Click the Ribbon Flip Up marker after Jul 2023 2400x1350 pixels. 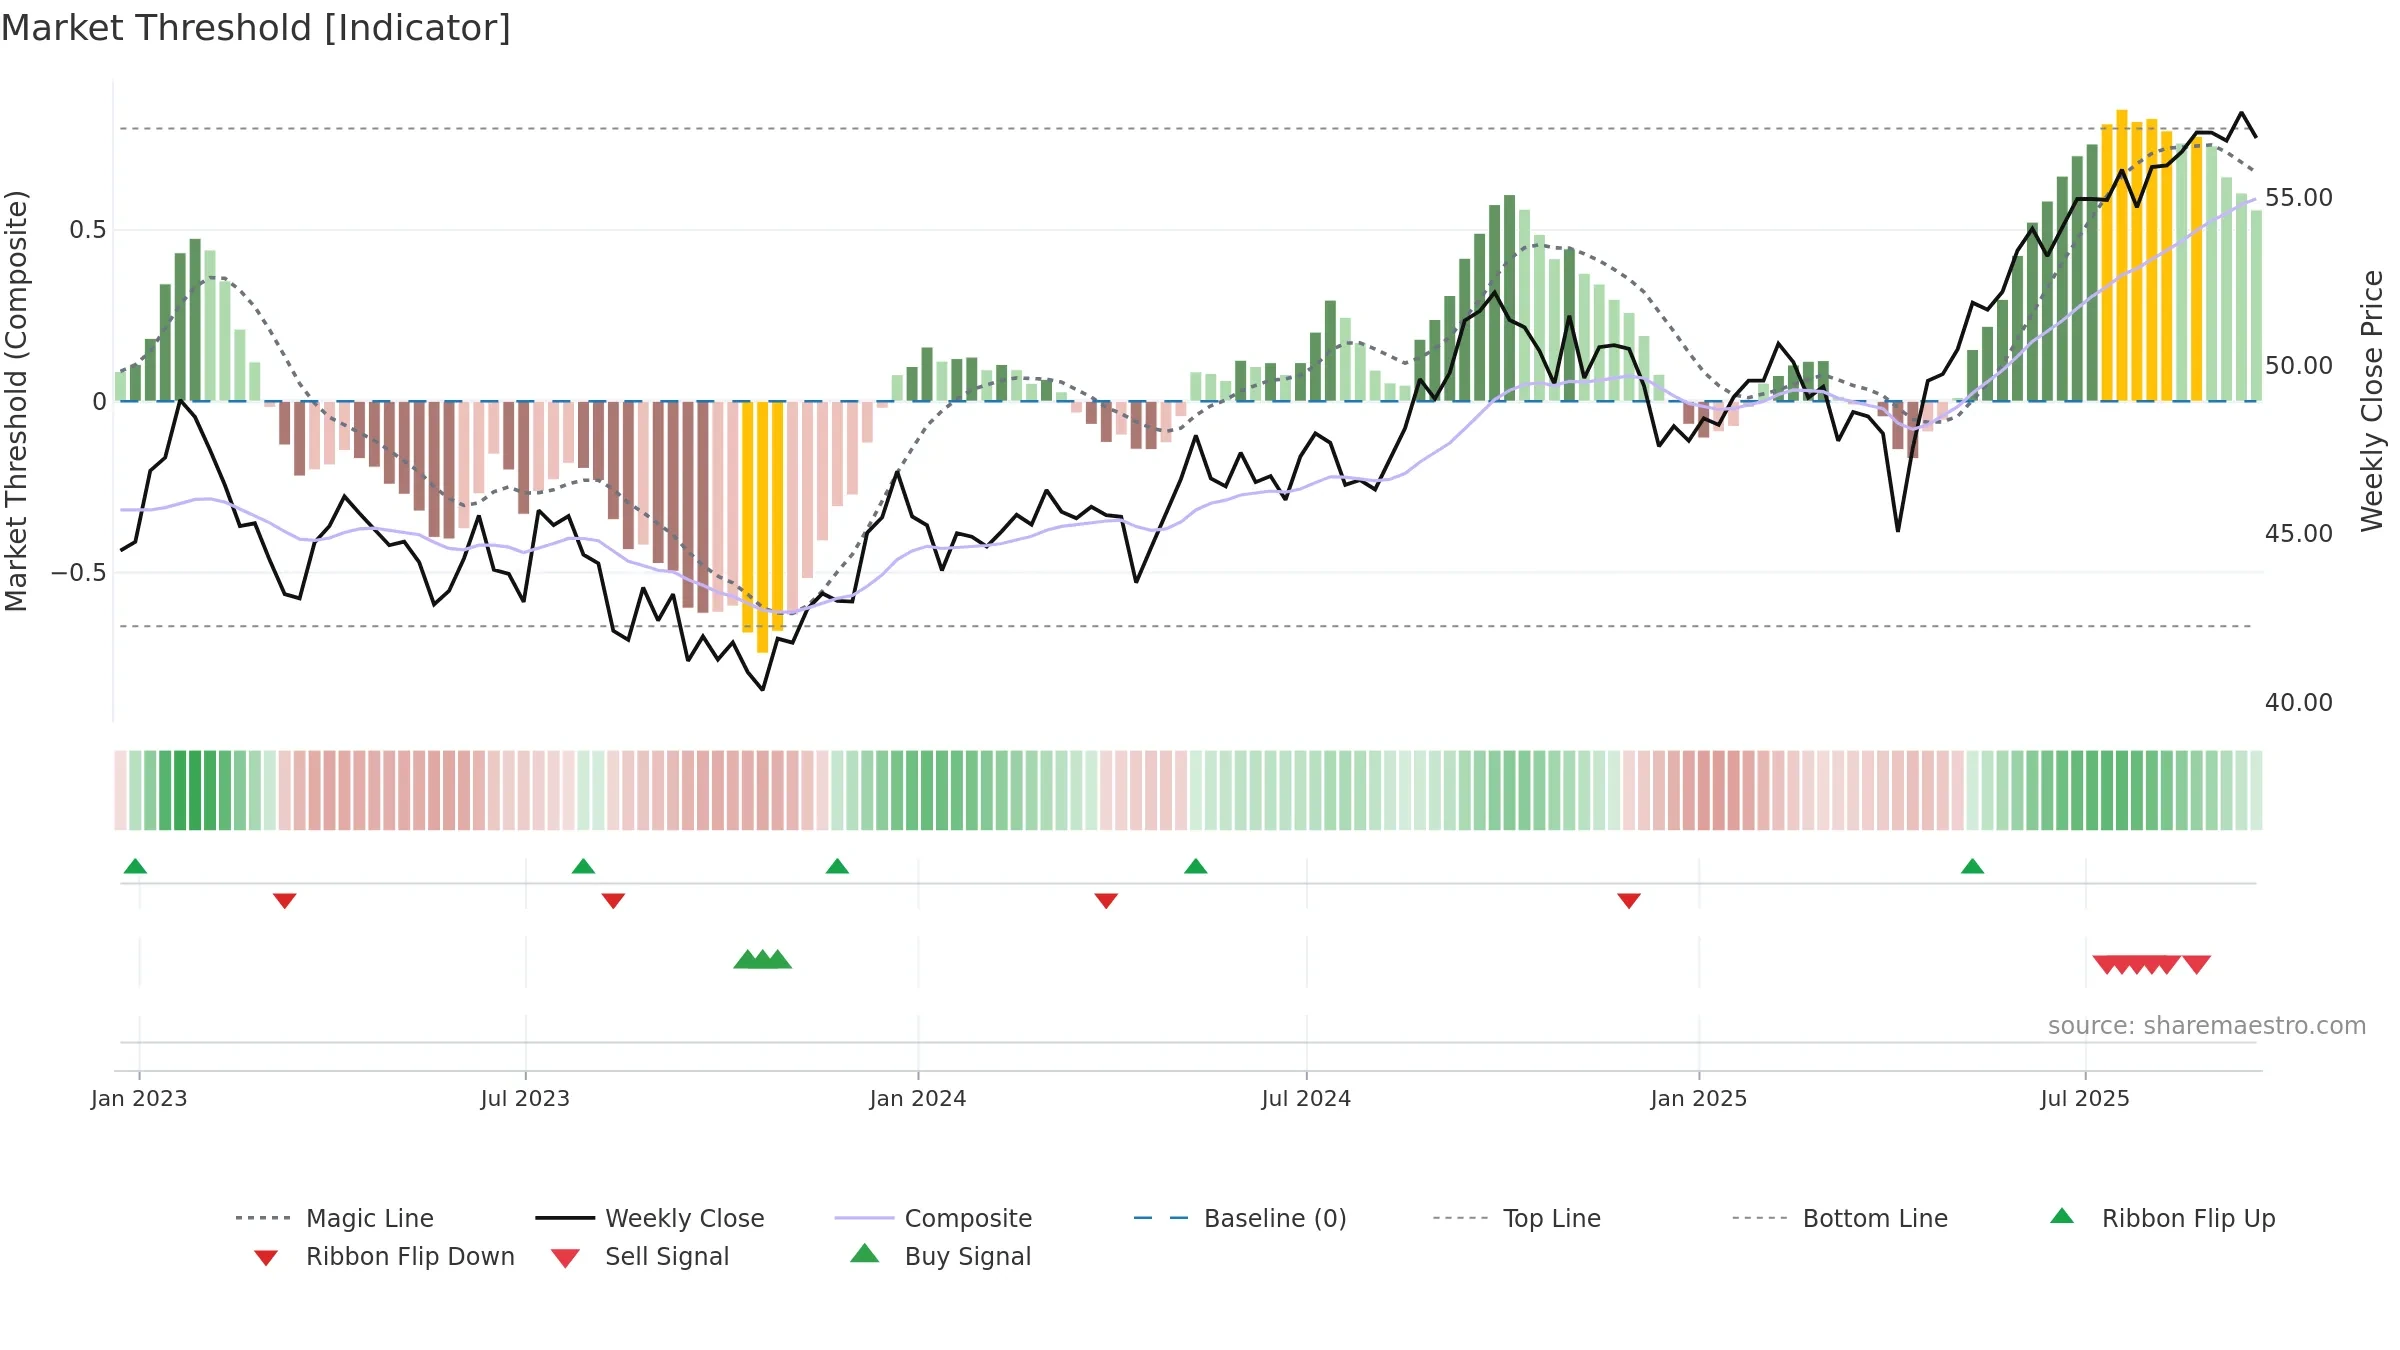point(583,866)
